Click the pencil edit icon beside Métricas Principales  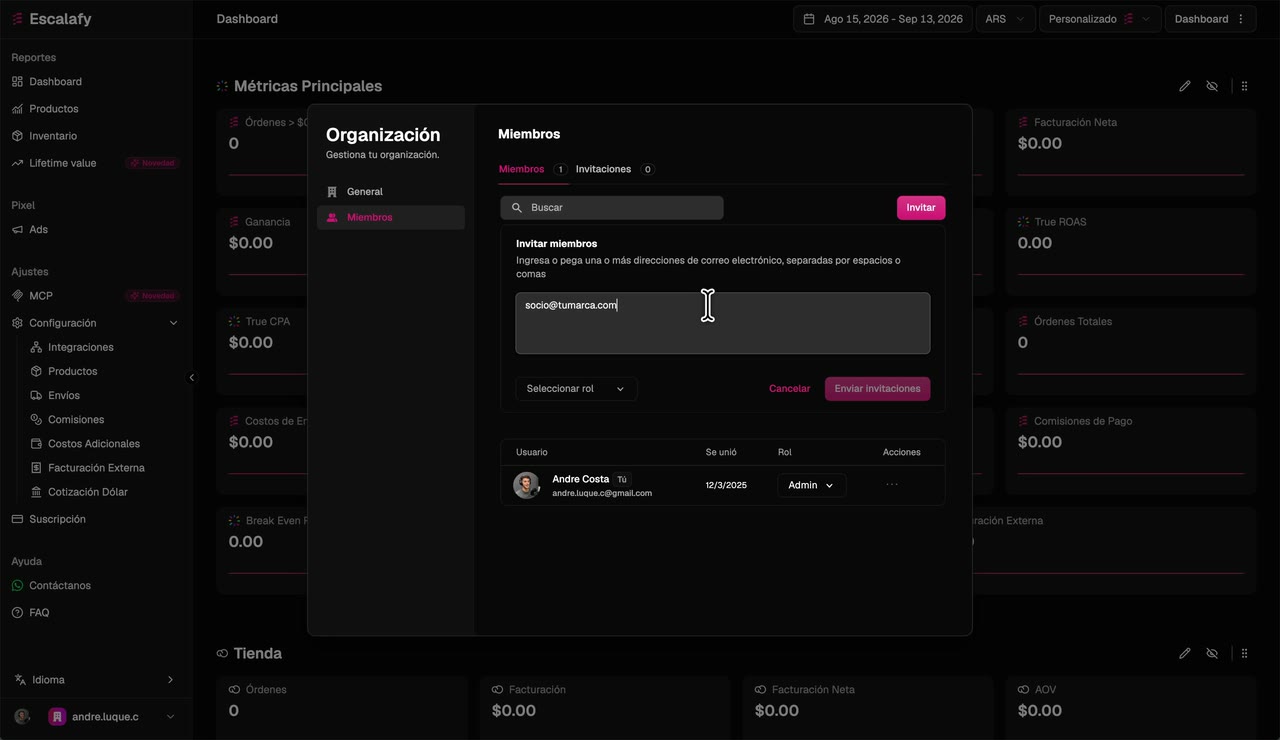pos(1185,87)
